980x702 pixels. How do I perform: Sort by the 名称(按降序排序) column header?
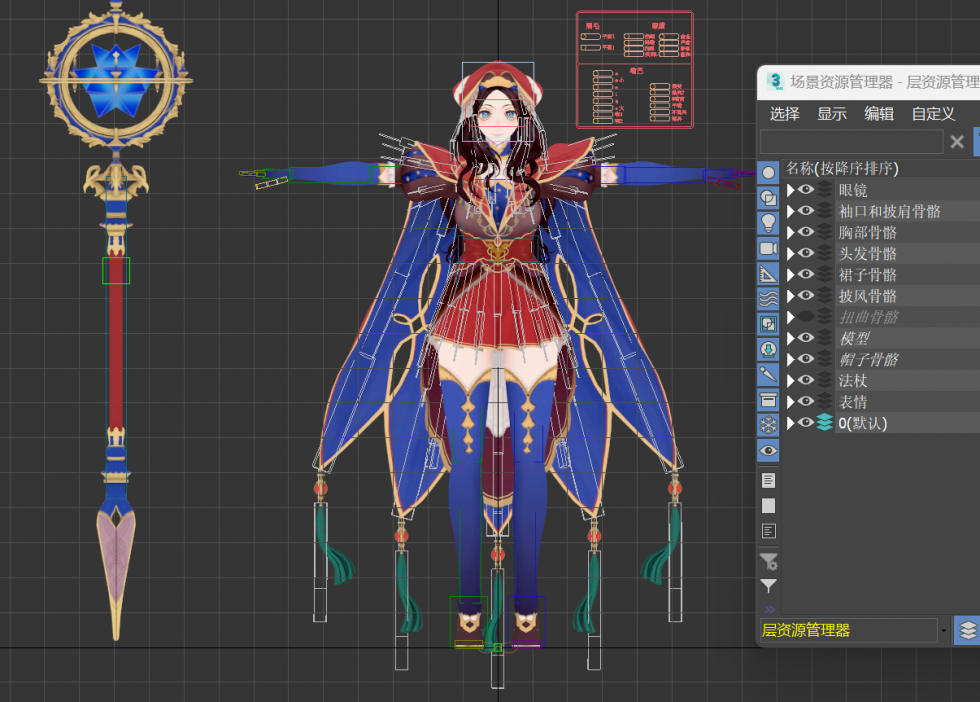[842, 168]
